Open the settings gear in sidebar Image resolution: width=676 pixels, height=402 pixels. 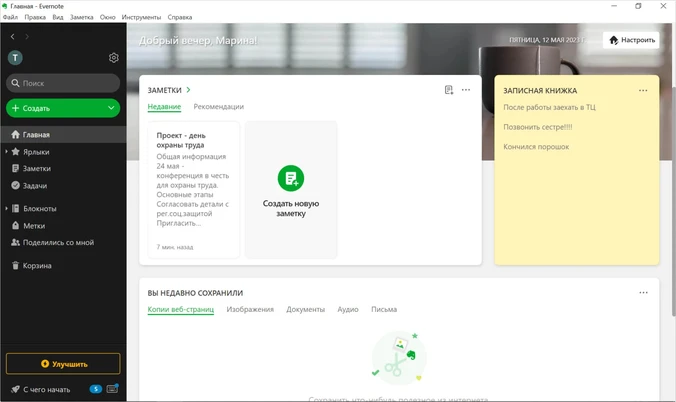(113, 58)
